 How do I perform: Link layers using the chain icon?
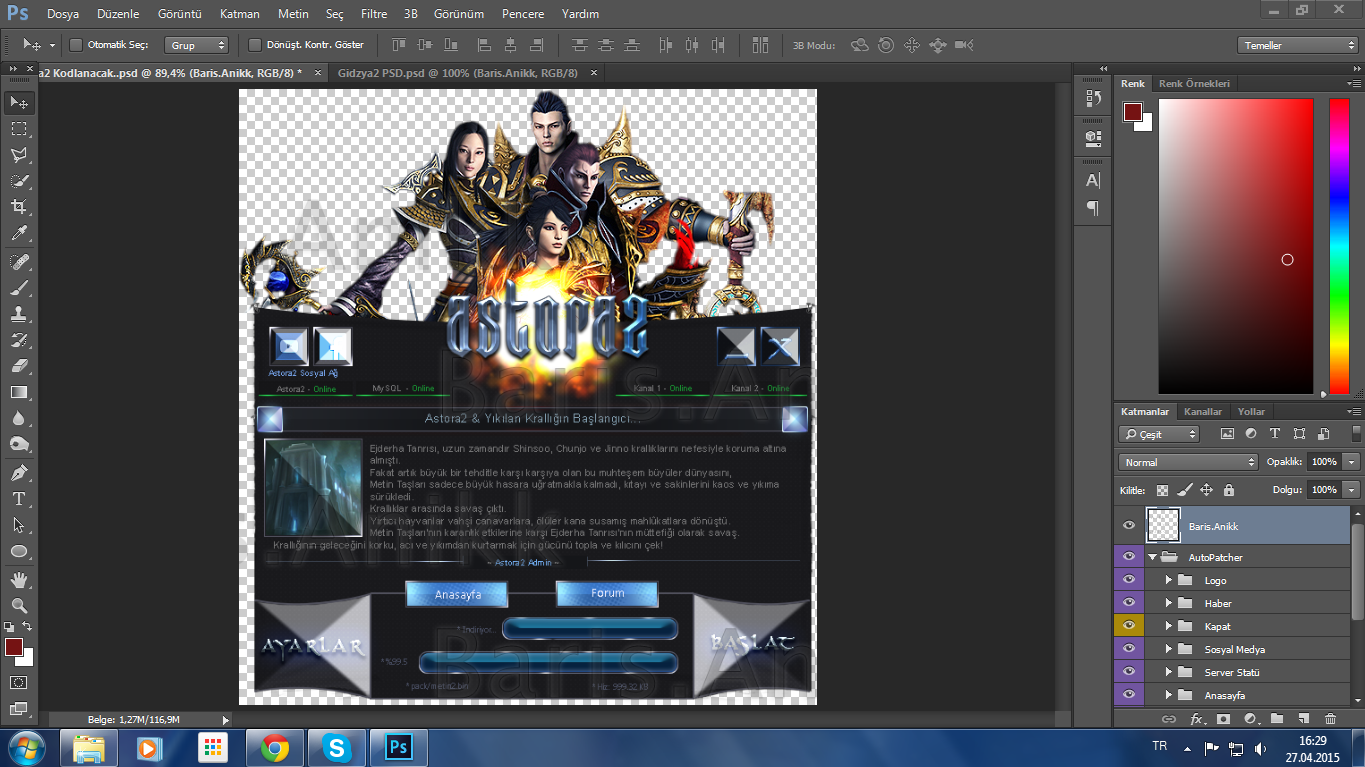click(x=1169, y=718)
